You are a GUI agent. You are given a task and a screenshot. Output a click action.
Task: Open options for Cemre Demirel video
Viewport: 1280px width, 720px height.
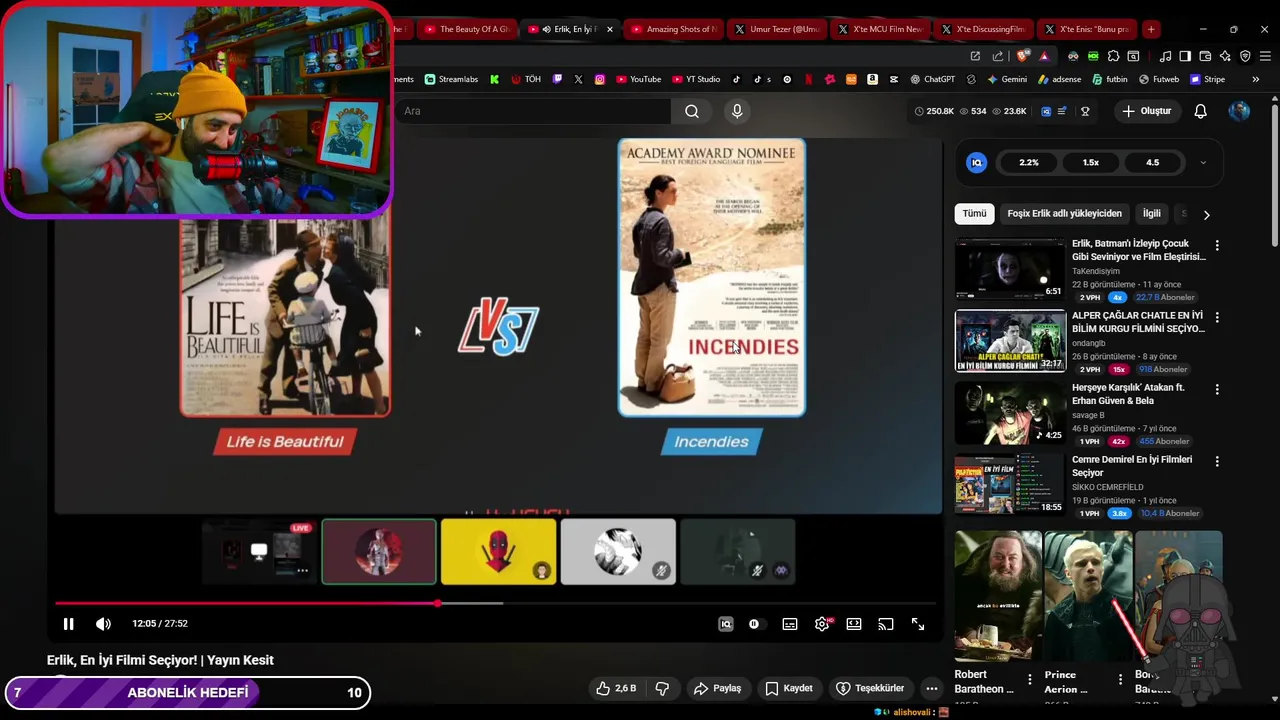click(1217, 461)
